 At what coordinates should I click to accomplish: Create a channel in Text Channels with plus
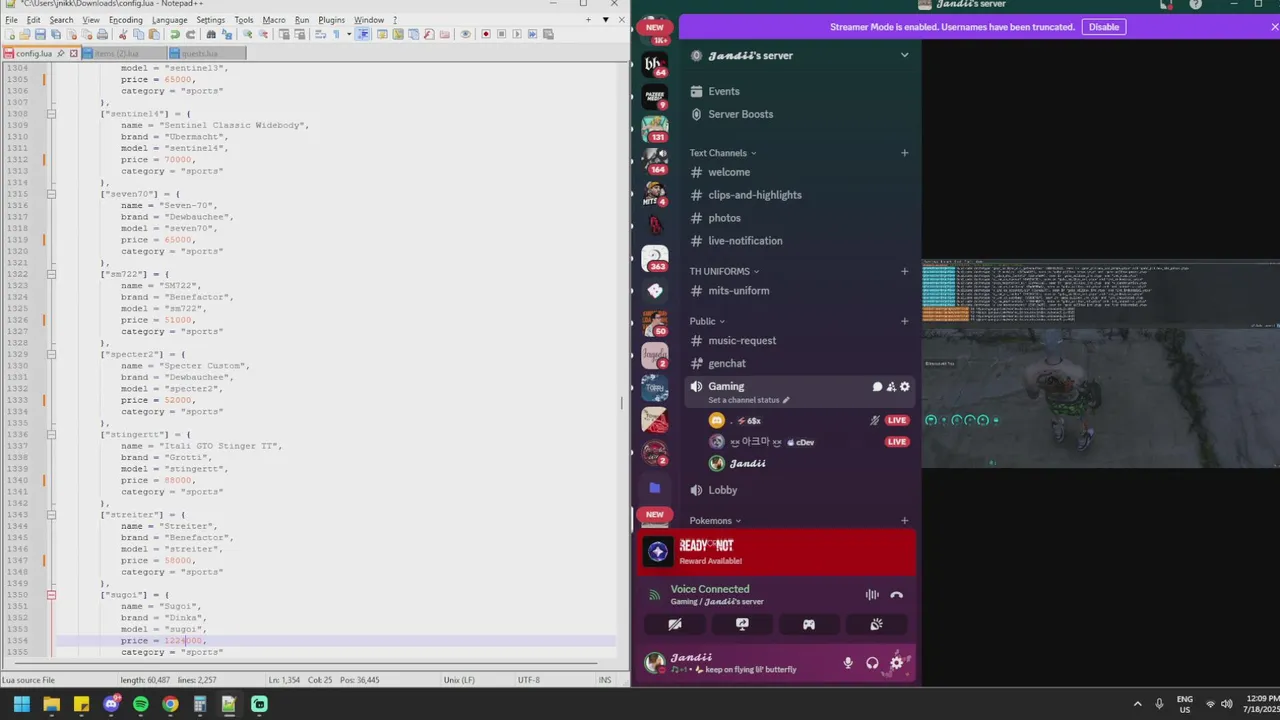tap(904, 153)
